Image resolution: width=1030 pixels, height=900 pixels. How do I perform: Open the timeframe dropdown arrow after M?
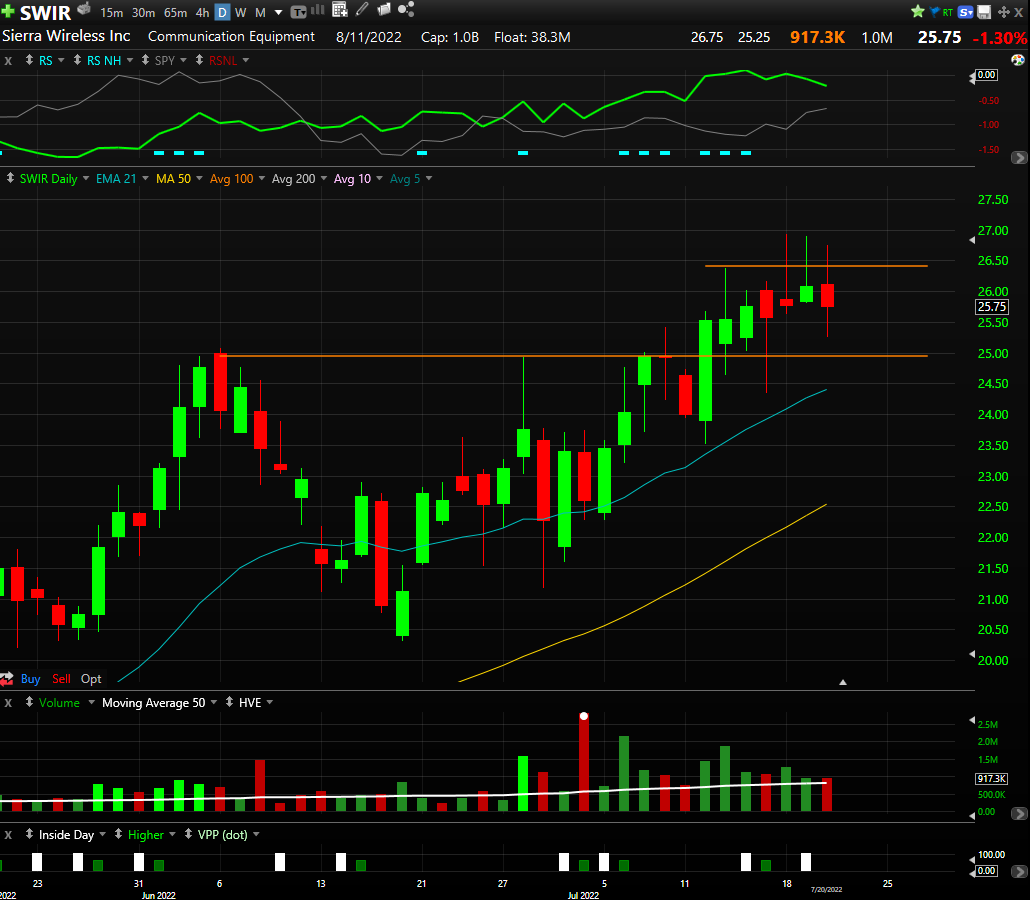tap(279, 12)
